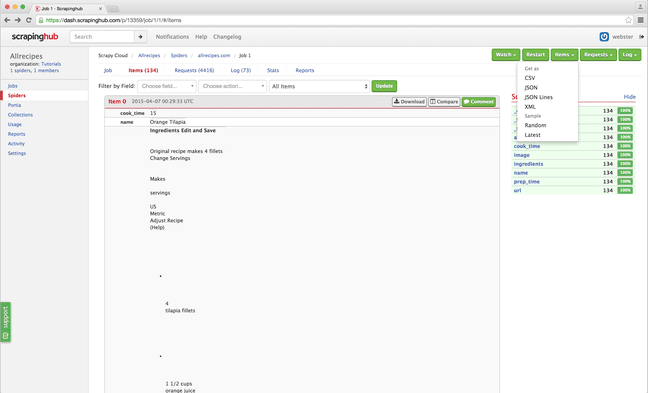This screenshot has height=393, width=648.
Task: Open Usage in the sidebar
Action: pos(14,124)
